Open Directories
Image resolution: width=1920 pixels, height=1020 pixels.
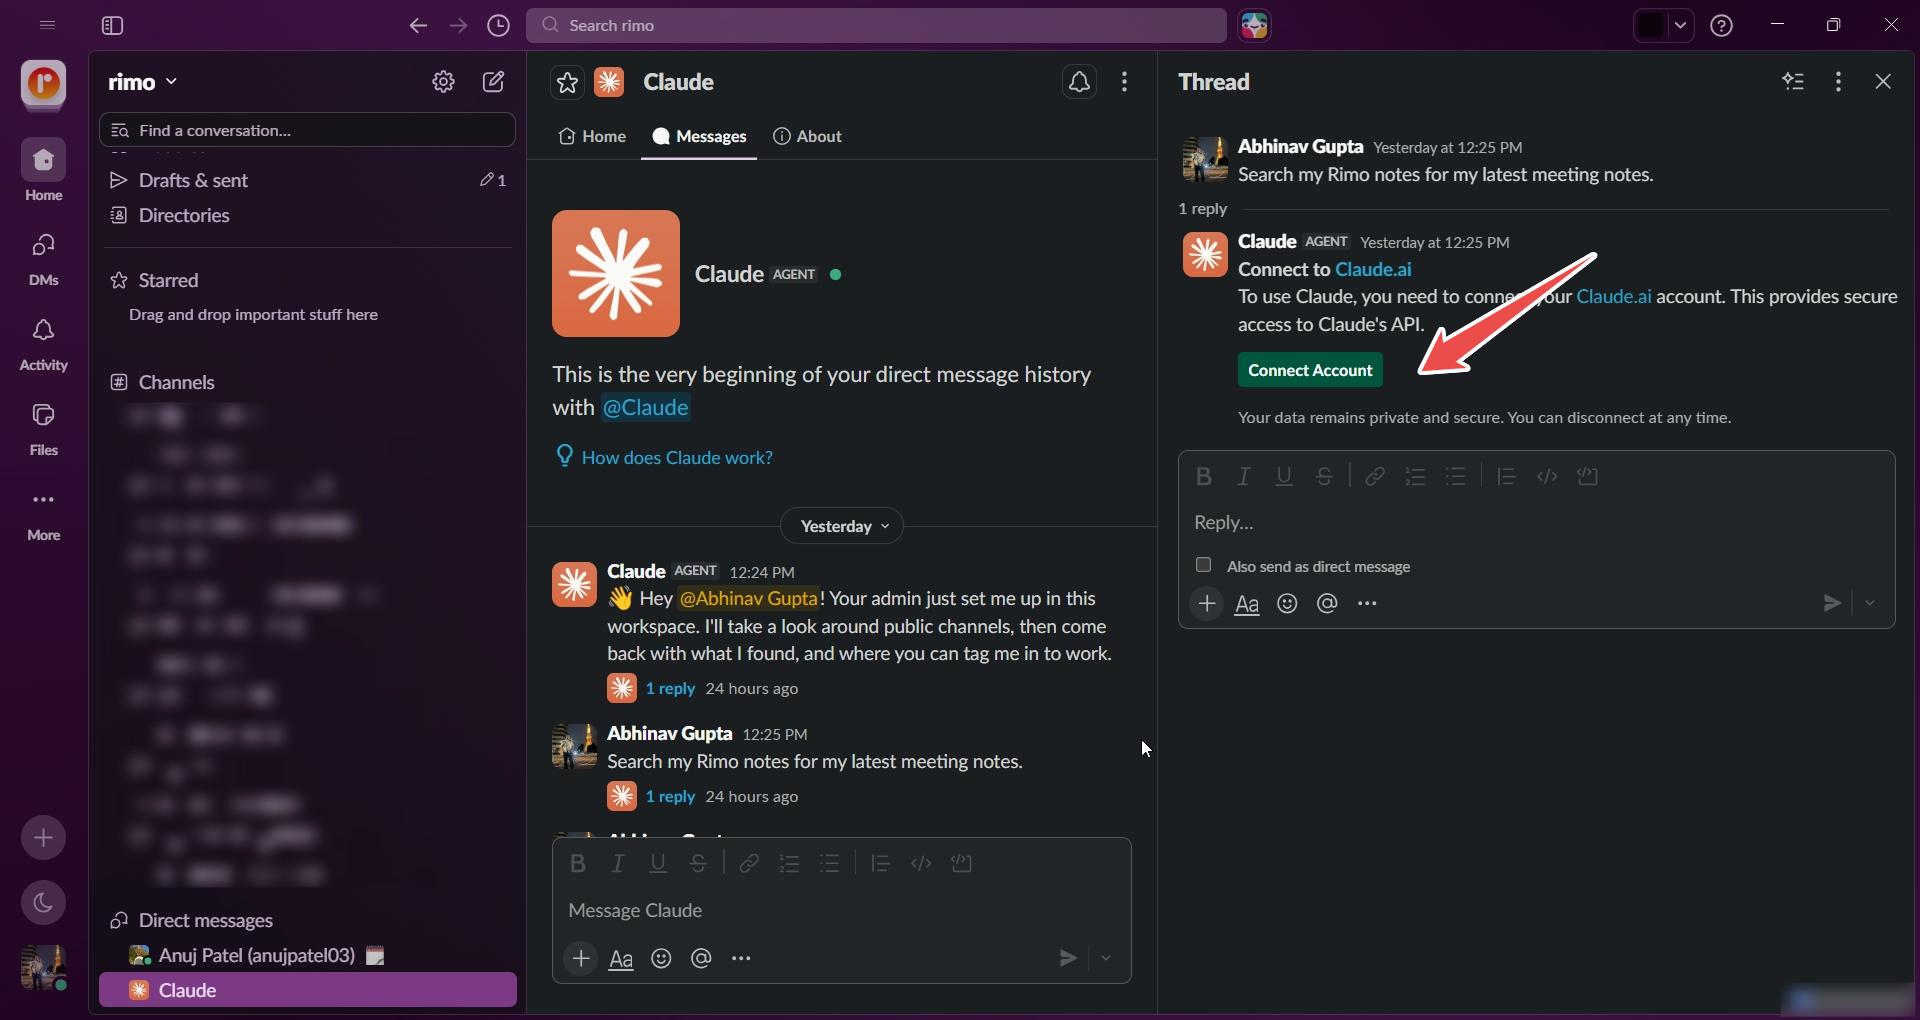pyautogui.click(x=307, y=215)
